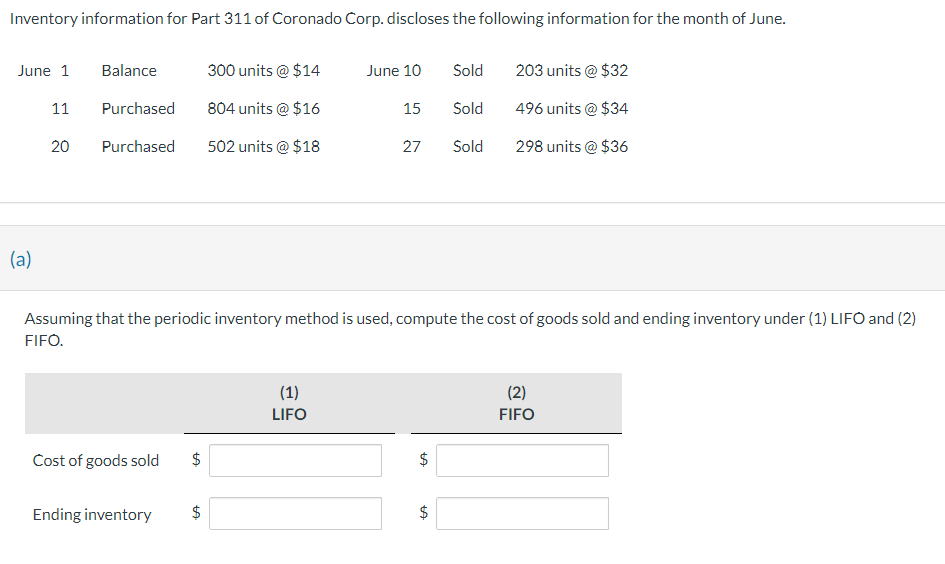Click the '300 units @ $14' text
Viewport: 945px width, 564px height.
point(264,70)
